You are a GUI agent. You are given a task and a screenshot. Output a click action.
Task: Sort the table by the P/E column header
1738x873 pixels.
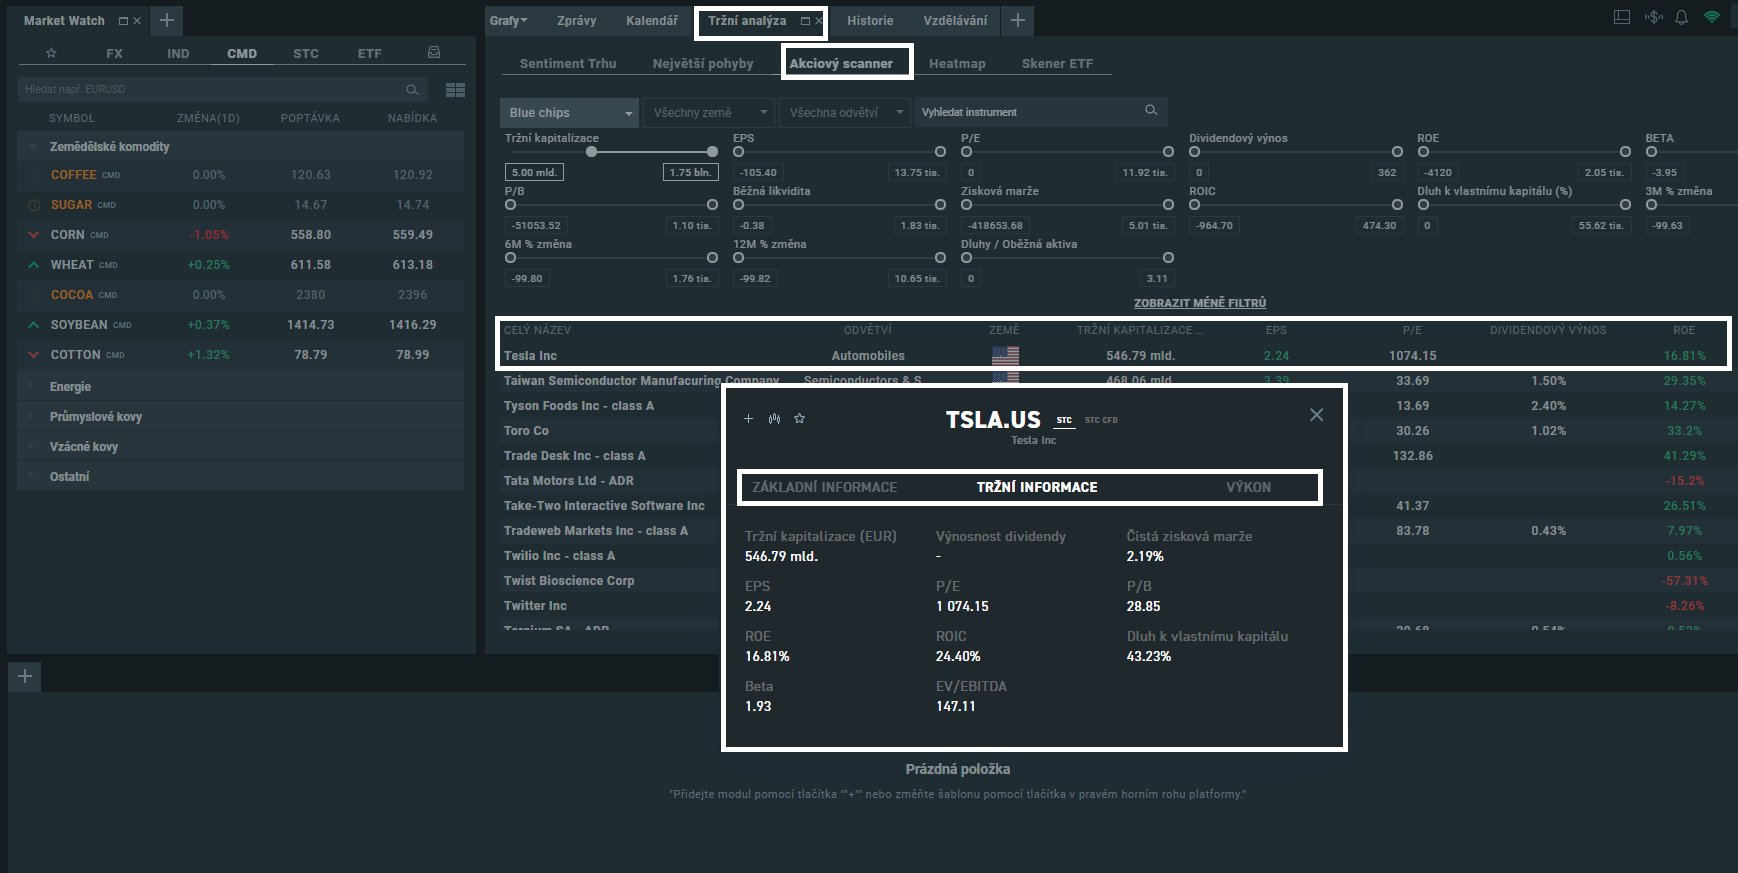(x=1411, y=330)
